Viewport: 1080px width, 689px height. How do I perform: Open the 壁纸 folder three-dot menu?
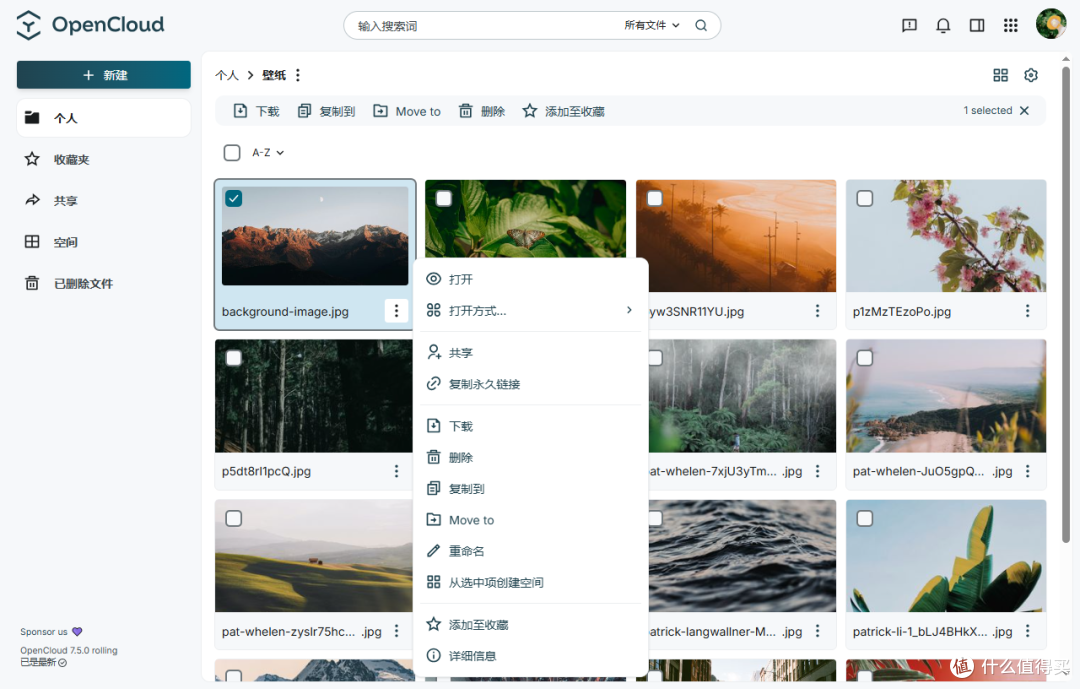tap(298, 75)
